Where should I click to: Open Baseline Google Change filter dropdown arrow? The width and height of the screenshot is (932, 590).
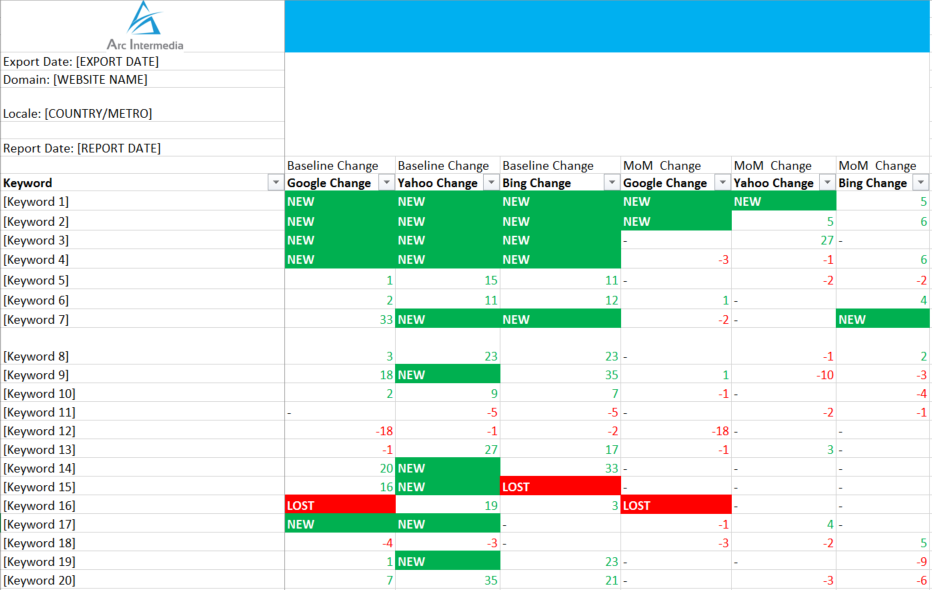click(x=385, y=183)
